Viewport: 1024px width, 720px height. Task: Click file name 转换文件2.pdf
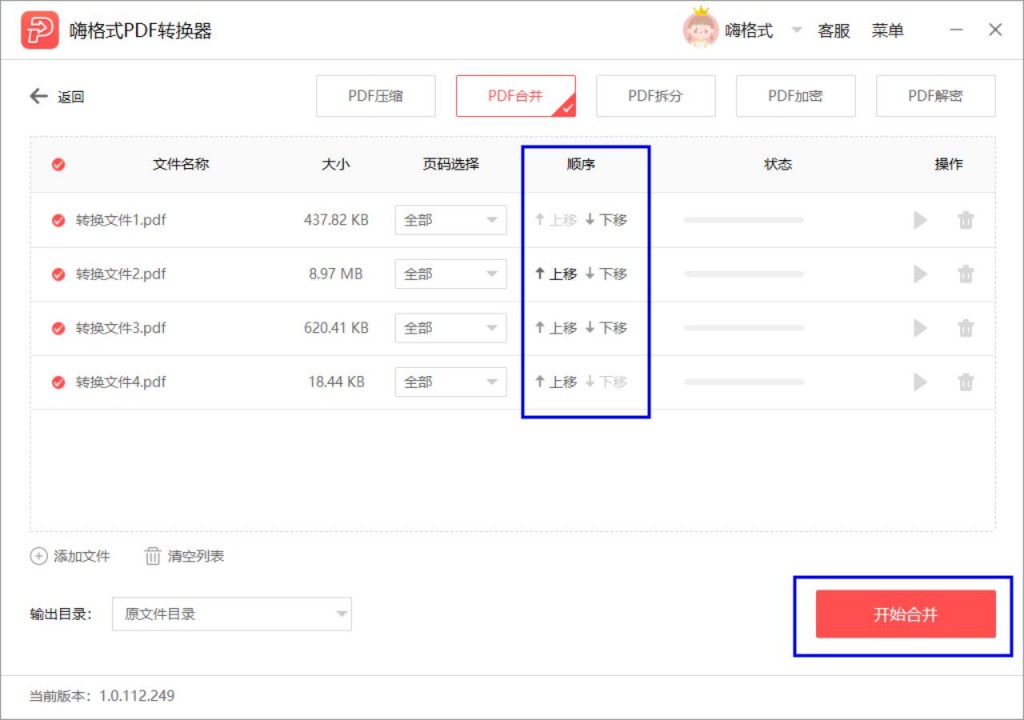[121, 274]
